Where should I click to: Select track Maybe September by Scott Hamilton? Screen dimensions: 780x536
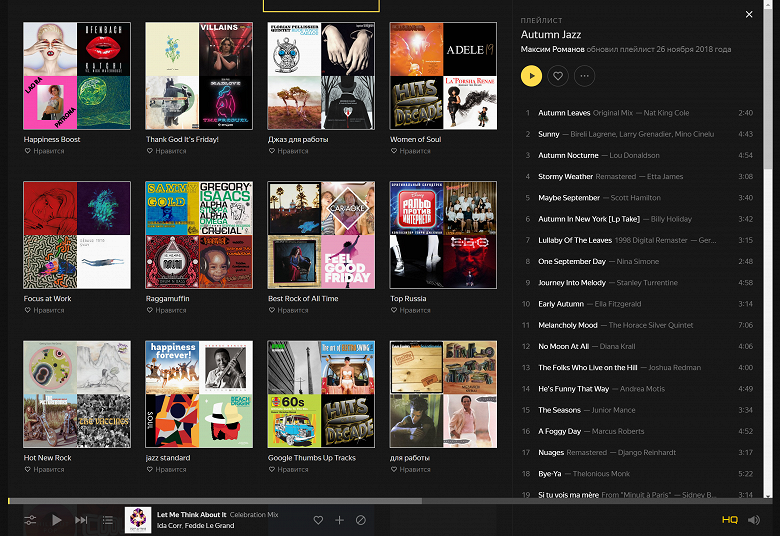pos(639,198)
